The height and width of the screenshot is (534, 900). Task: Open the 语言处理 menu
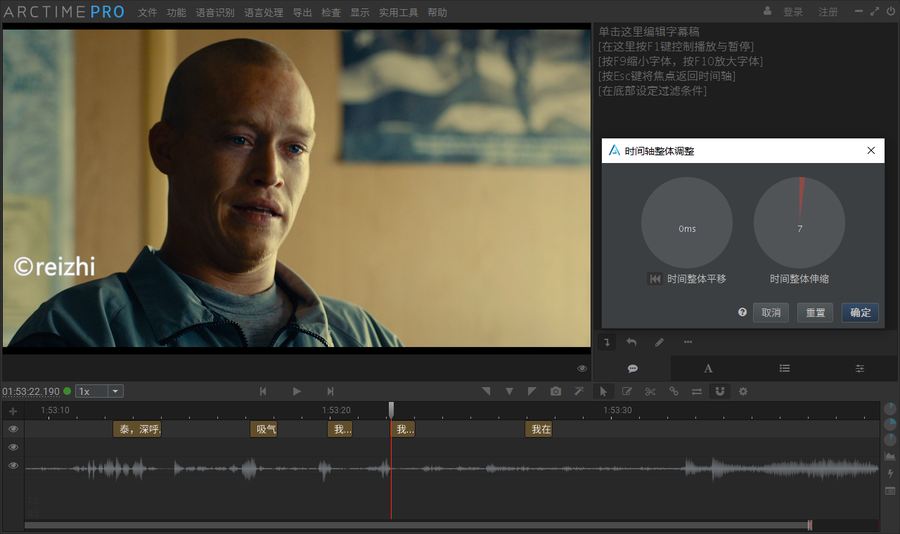coord(263,12)
